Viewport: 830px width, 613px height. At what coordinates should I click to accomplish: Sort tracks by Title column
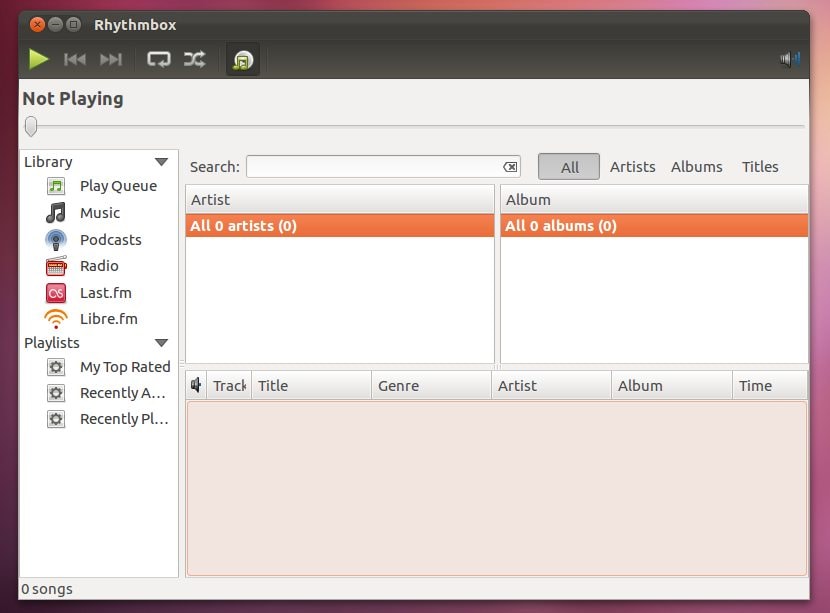click(311, 385)
